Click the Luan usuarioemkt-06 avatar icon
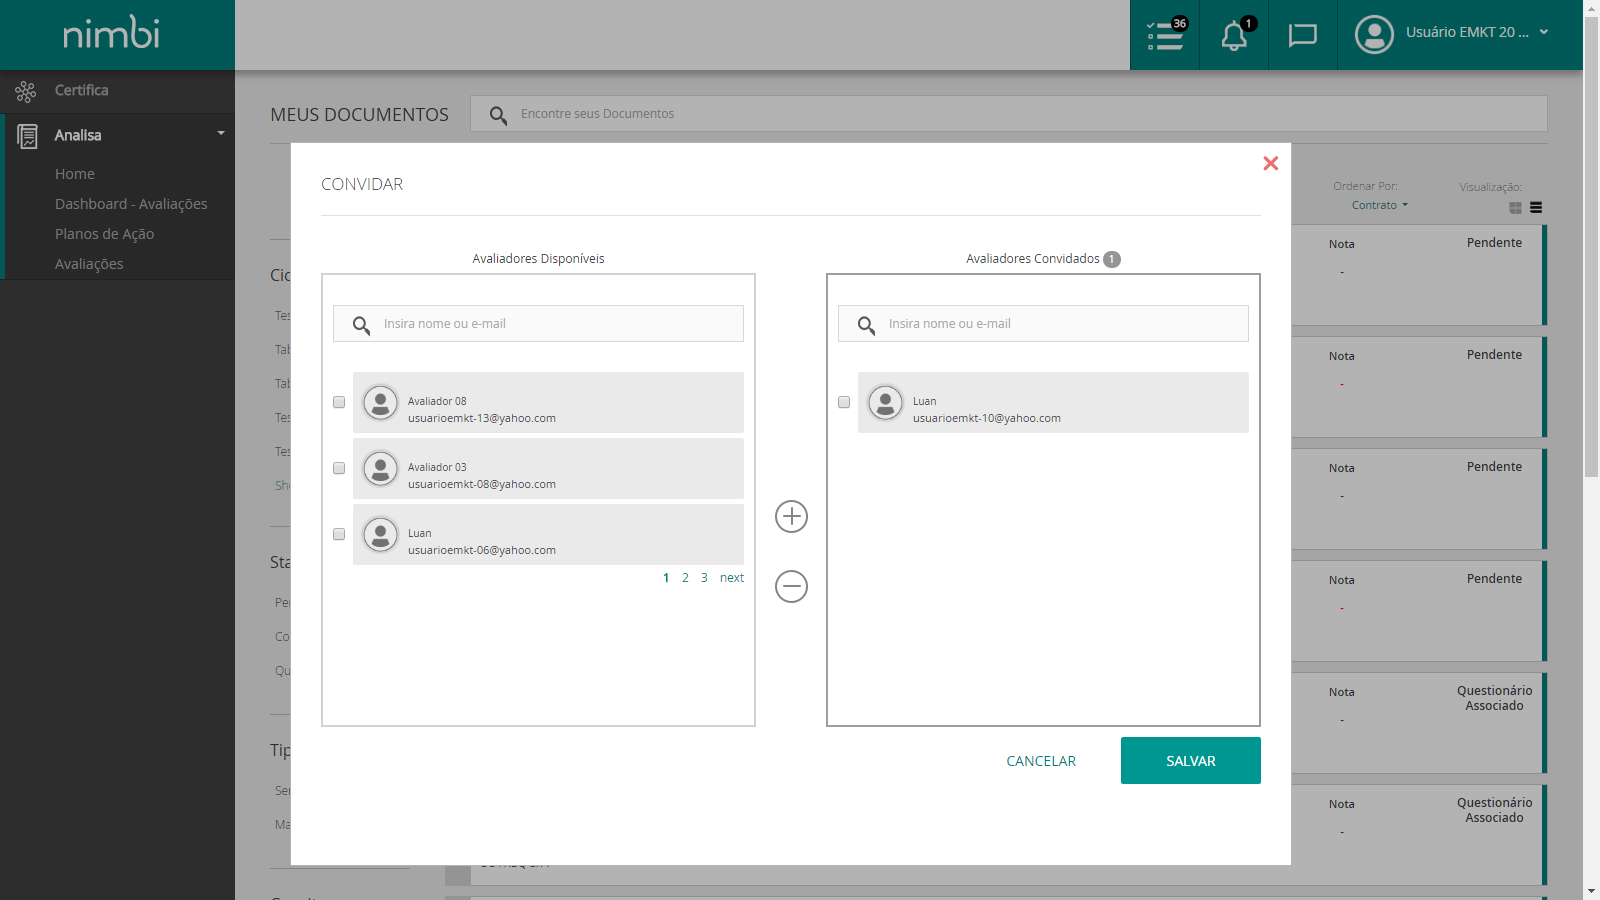 [x=380, y=535]
